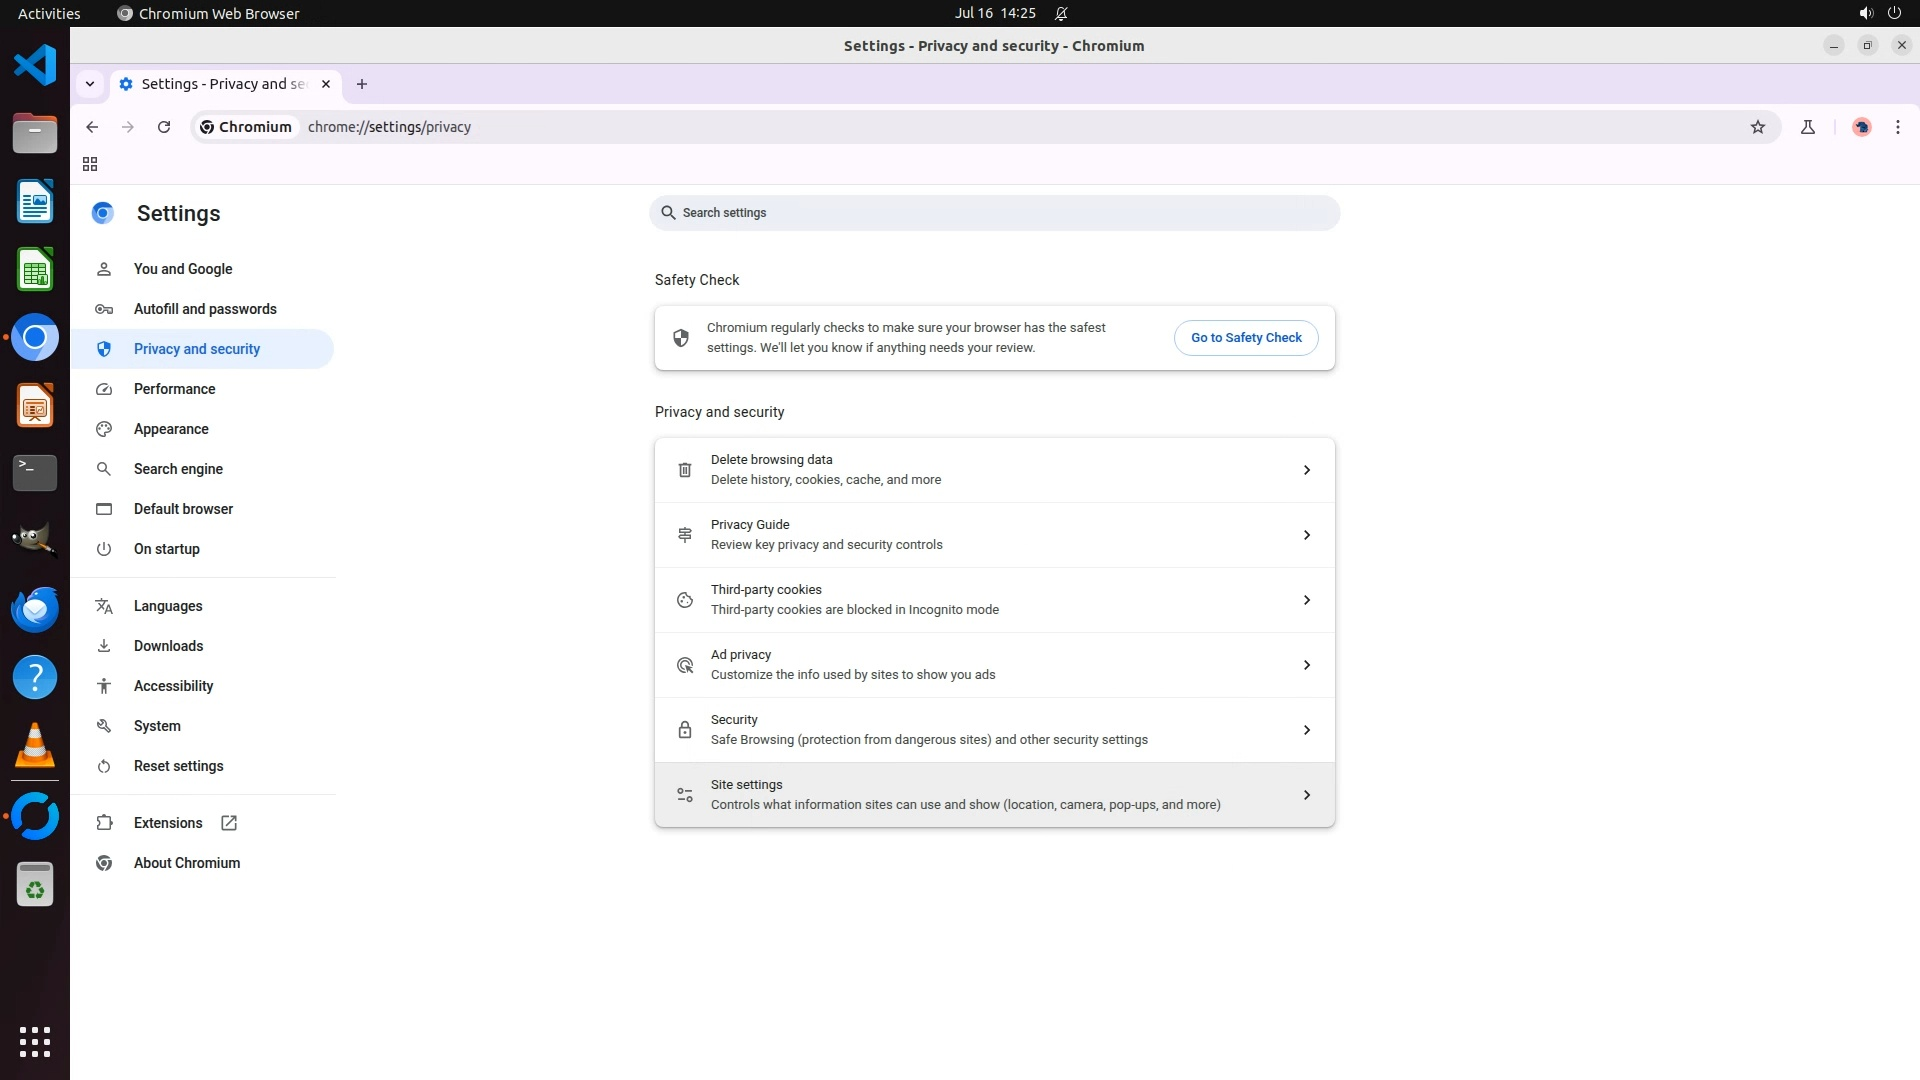Image resolution: width=1920 pixels, height=1080 pixels.
Task: Open new tab with plus icon
Action: point(362,84)
